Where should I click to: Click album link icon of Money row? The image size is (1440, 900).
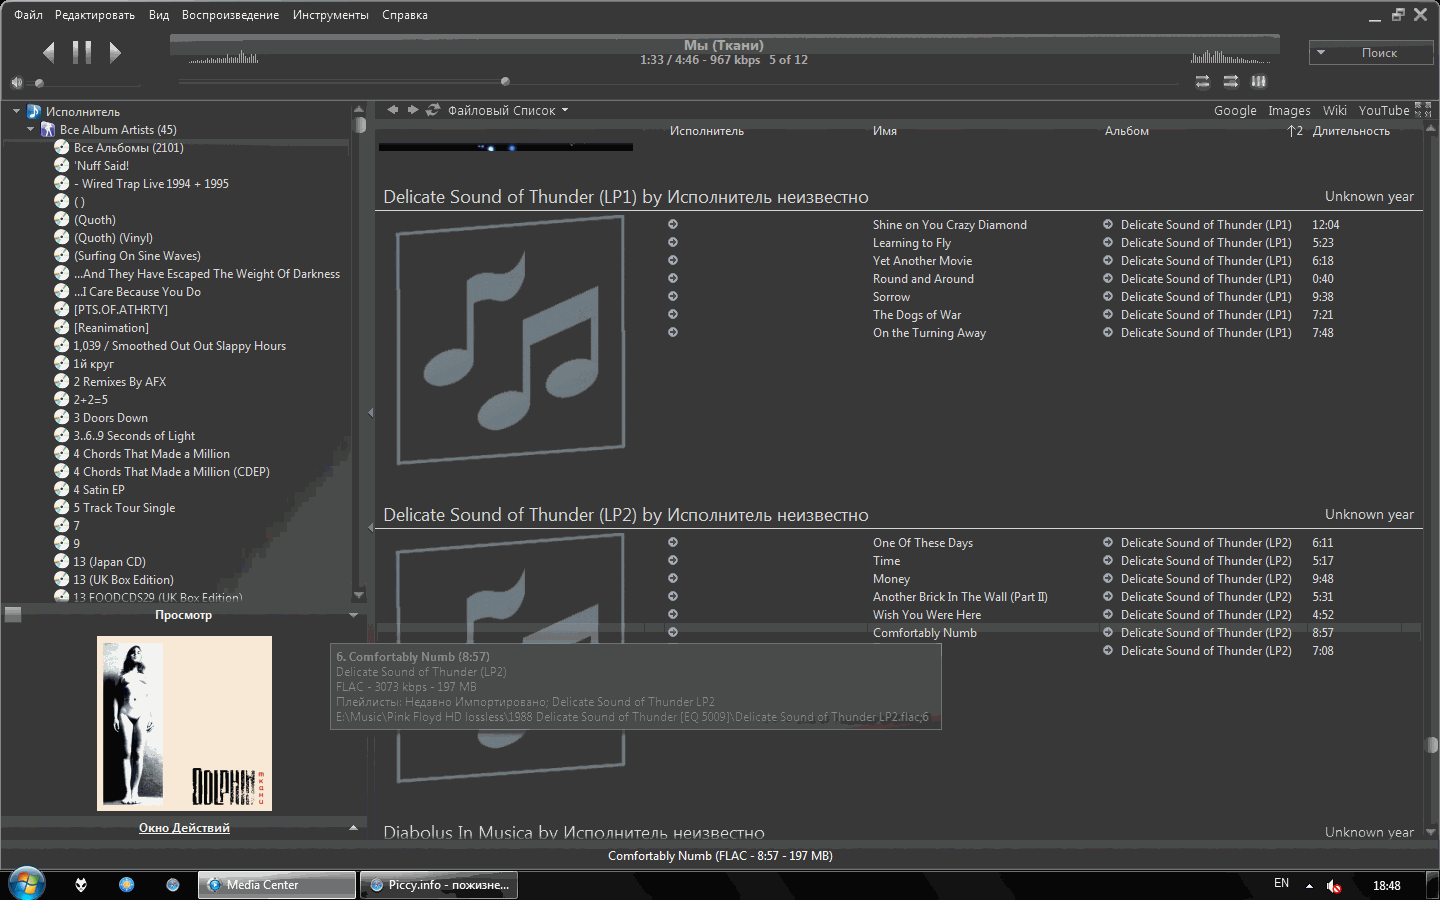[x=1108, y=578]
